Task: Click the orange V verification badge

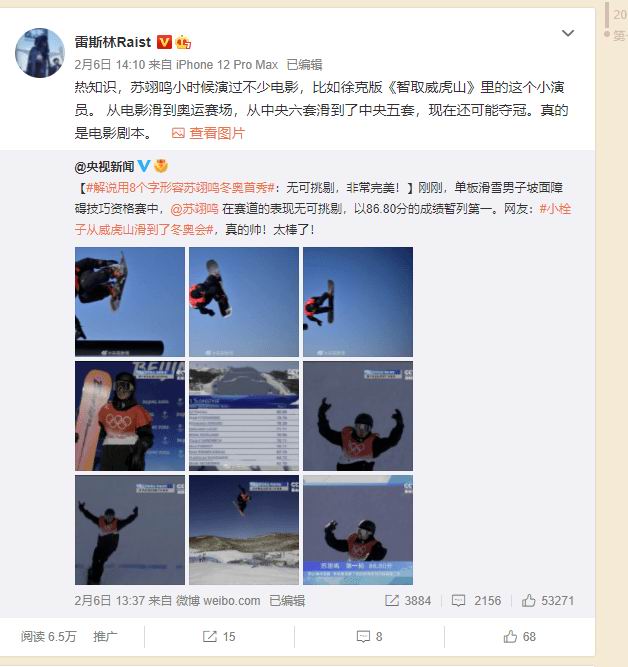Action: [x=164, y=42]
